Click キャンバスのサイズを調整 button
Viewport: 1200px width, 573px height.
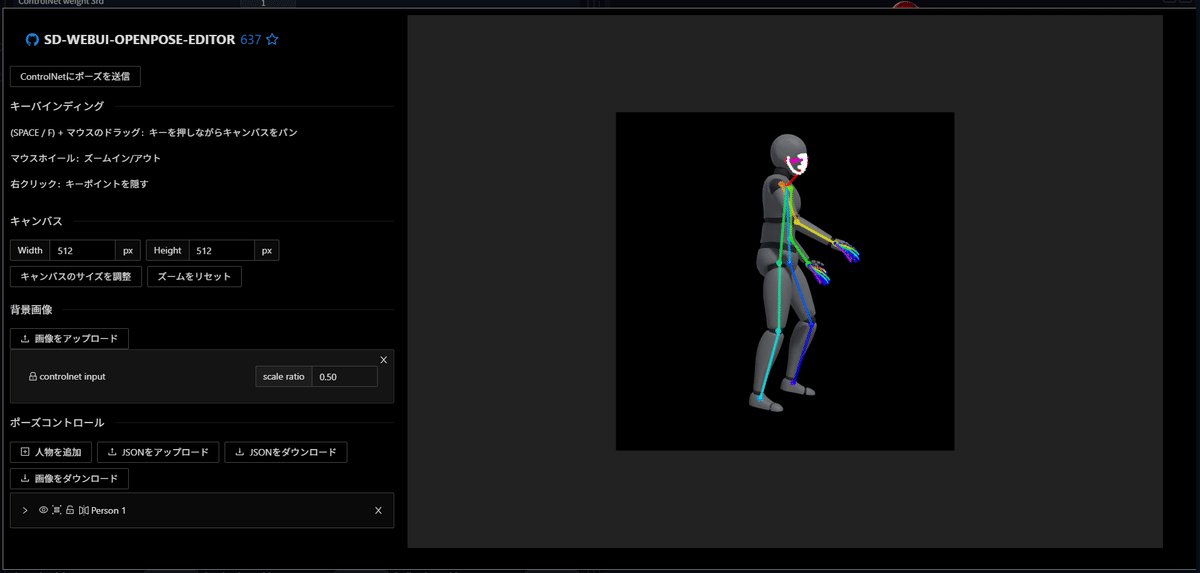76,276
